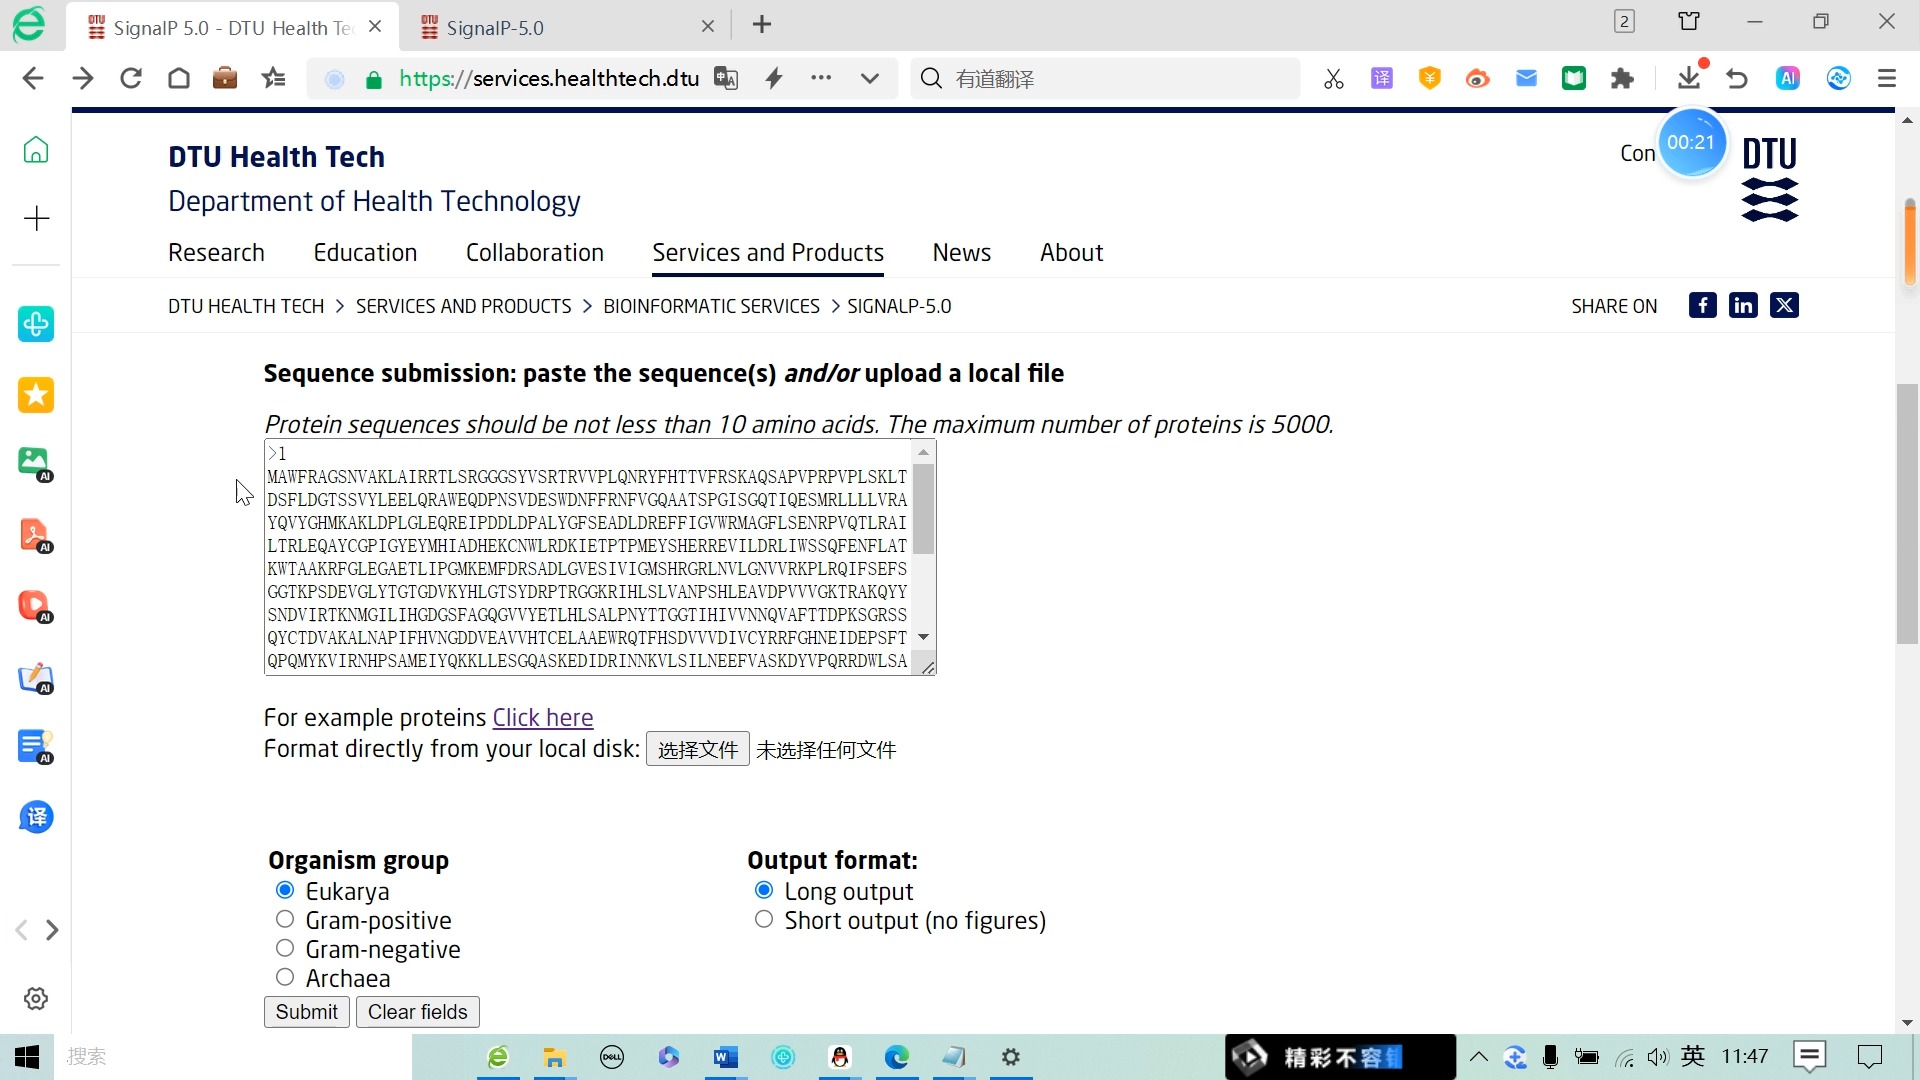Expand the sidebar with right chevron
Viewport: 1920px width, 1080px height.
[x=52, y=930]
